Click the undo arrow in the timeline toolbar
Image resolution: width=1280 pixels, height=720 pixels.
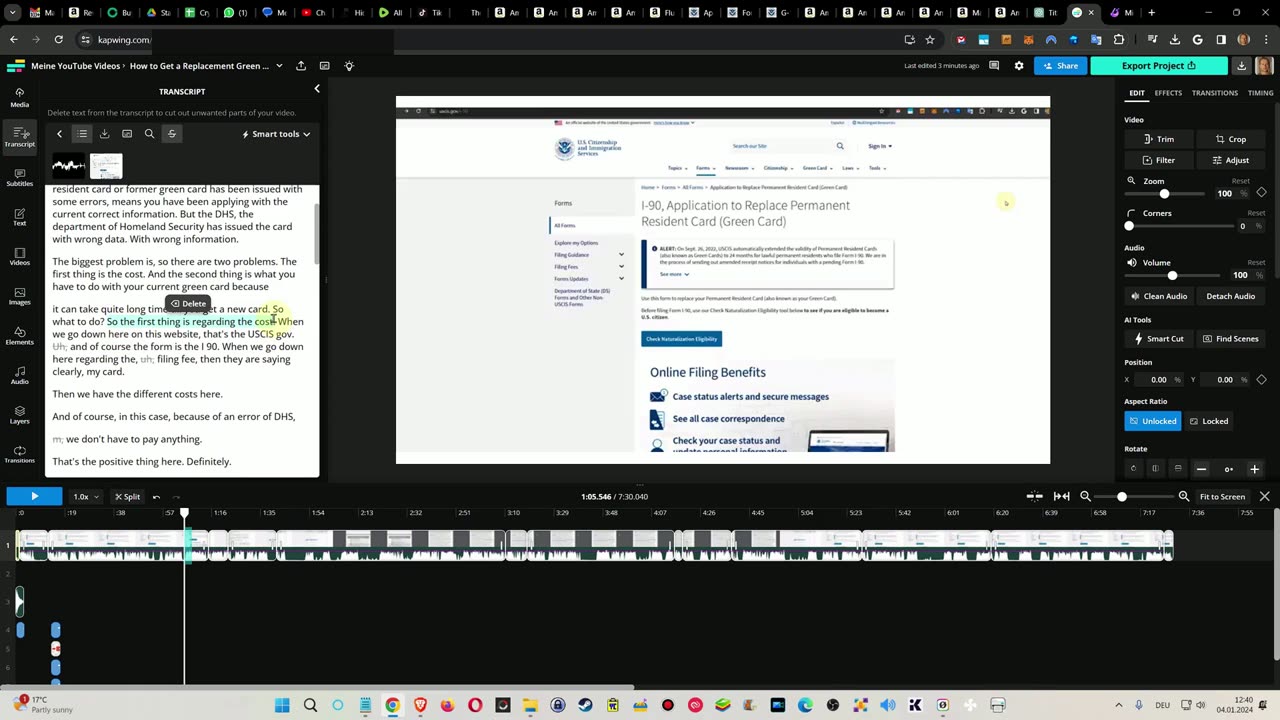[x=156, y=497]
